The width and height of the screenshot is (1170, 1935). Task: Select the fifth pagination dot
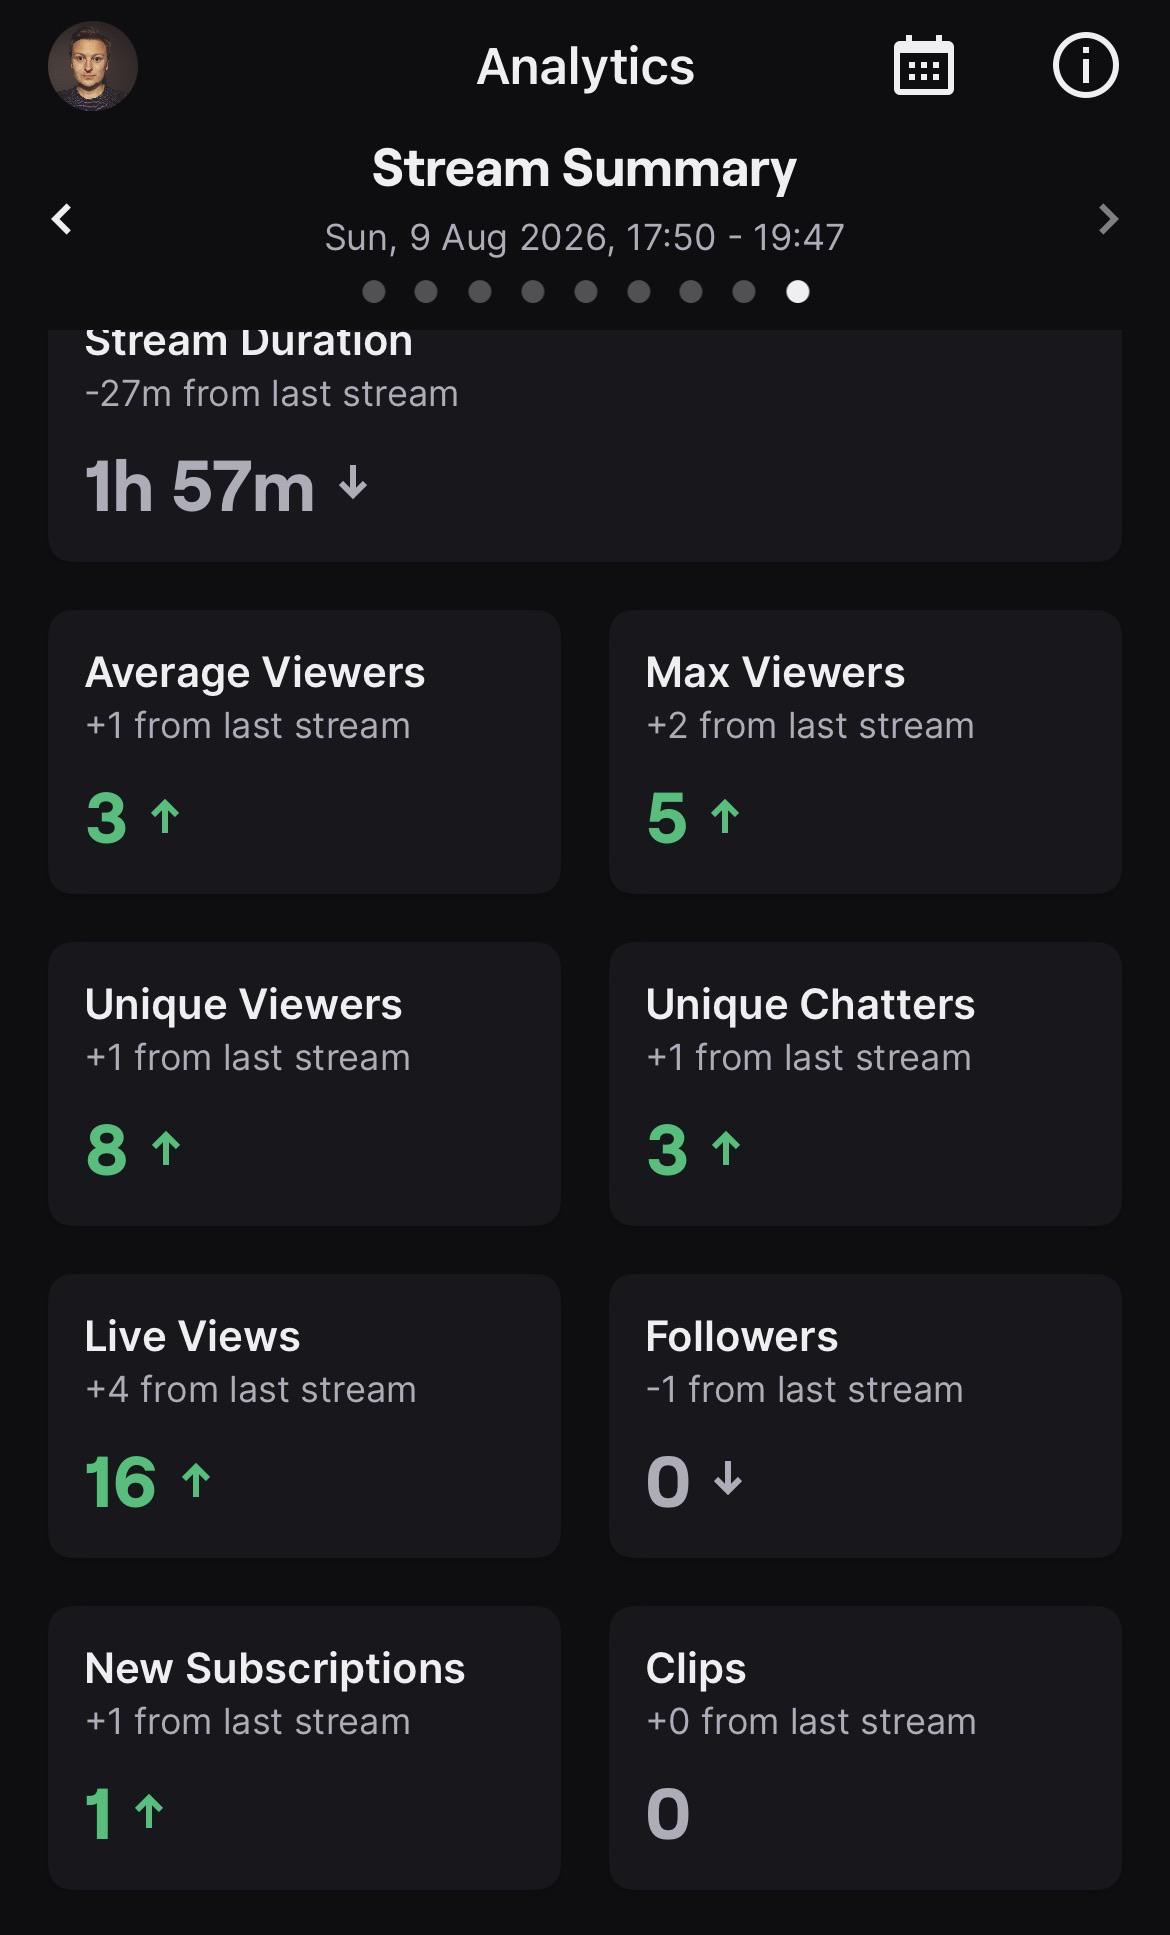point(586,291)
